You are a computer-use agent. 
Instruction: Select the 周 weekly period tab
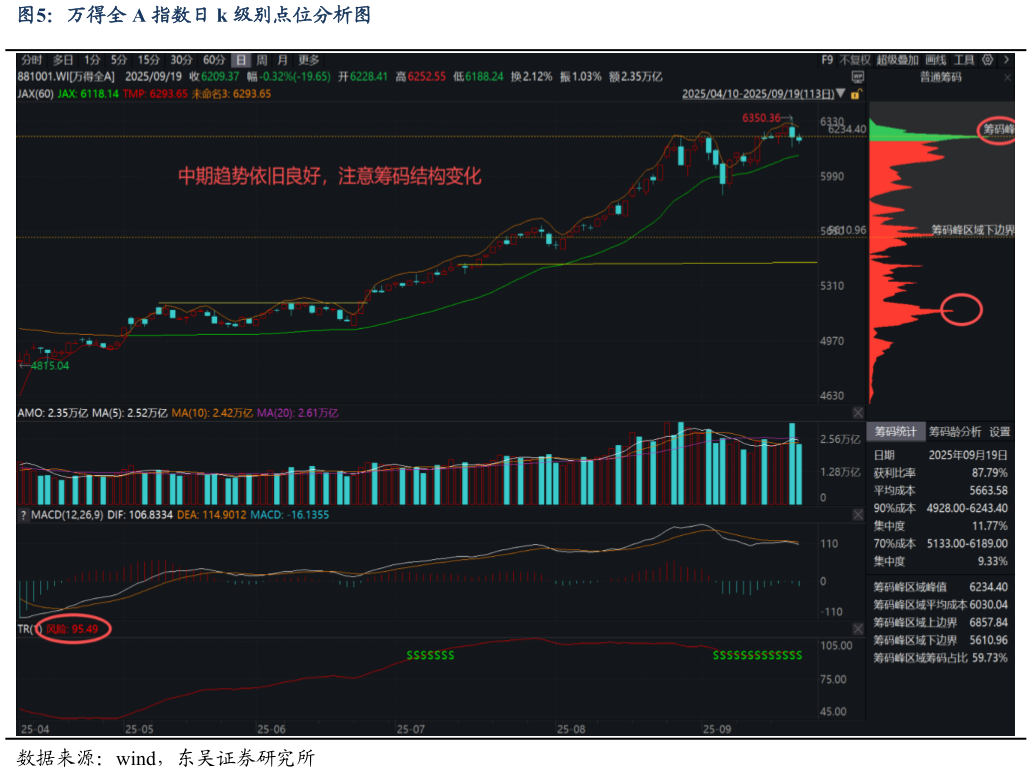[262, 60]
